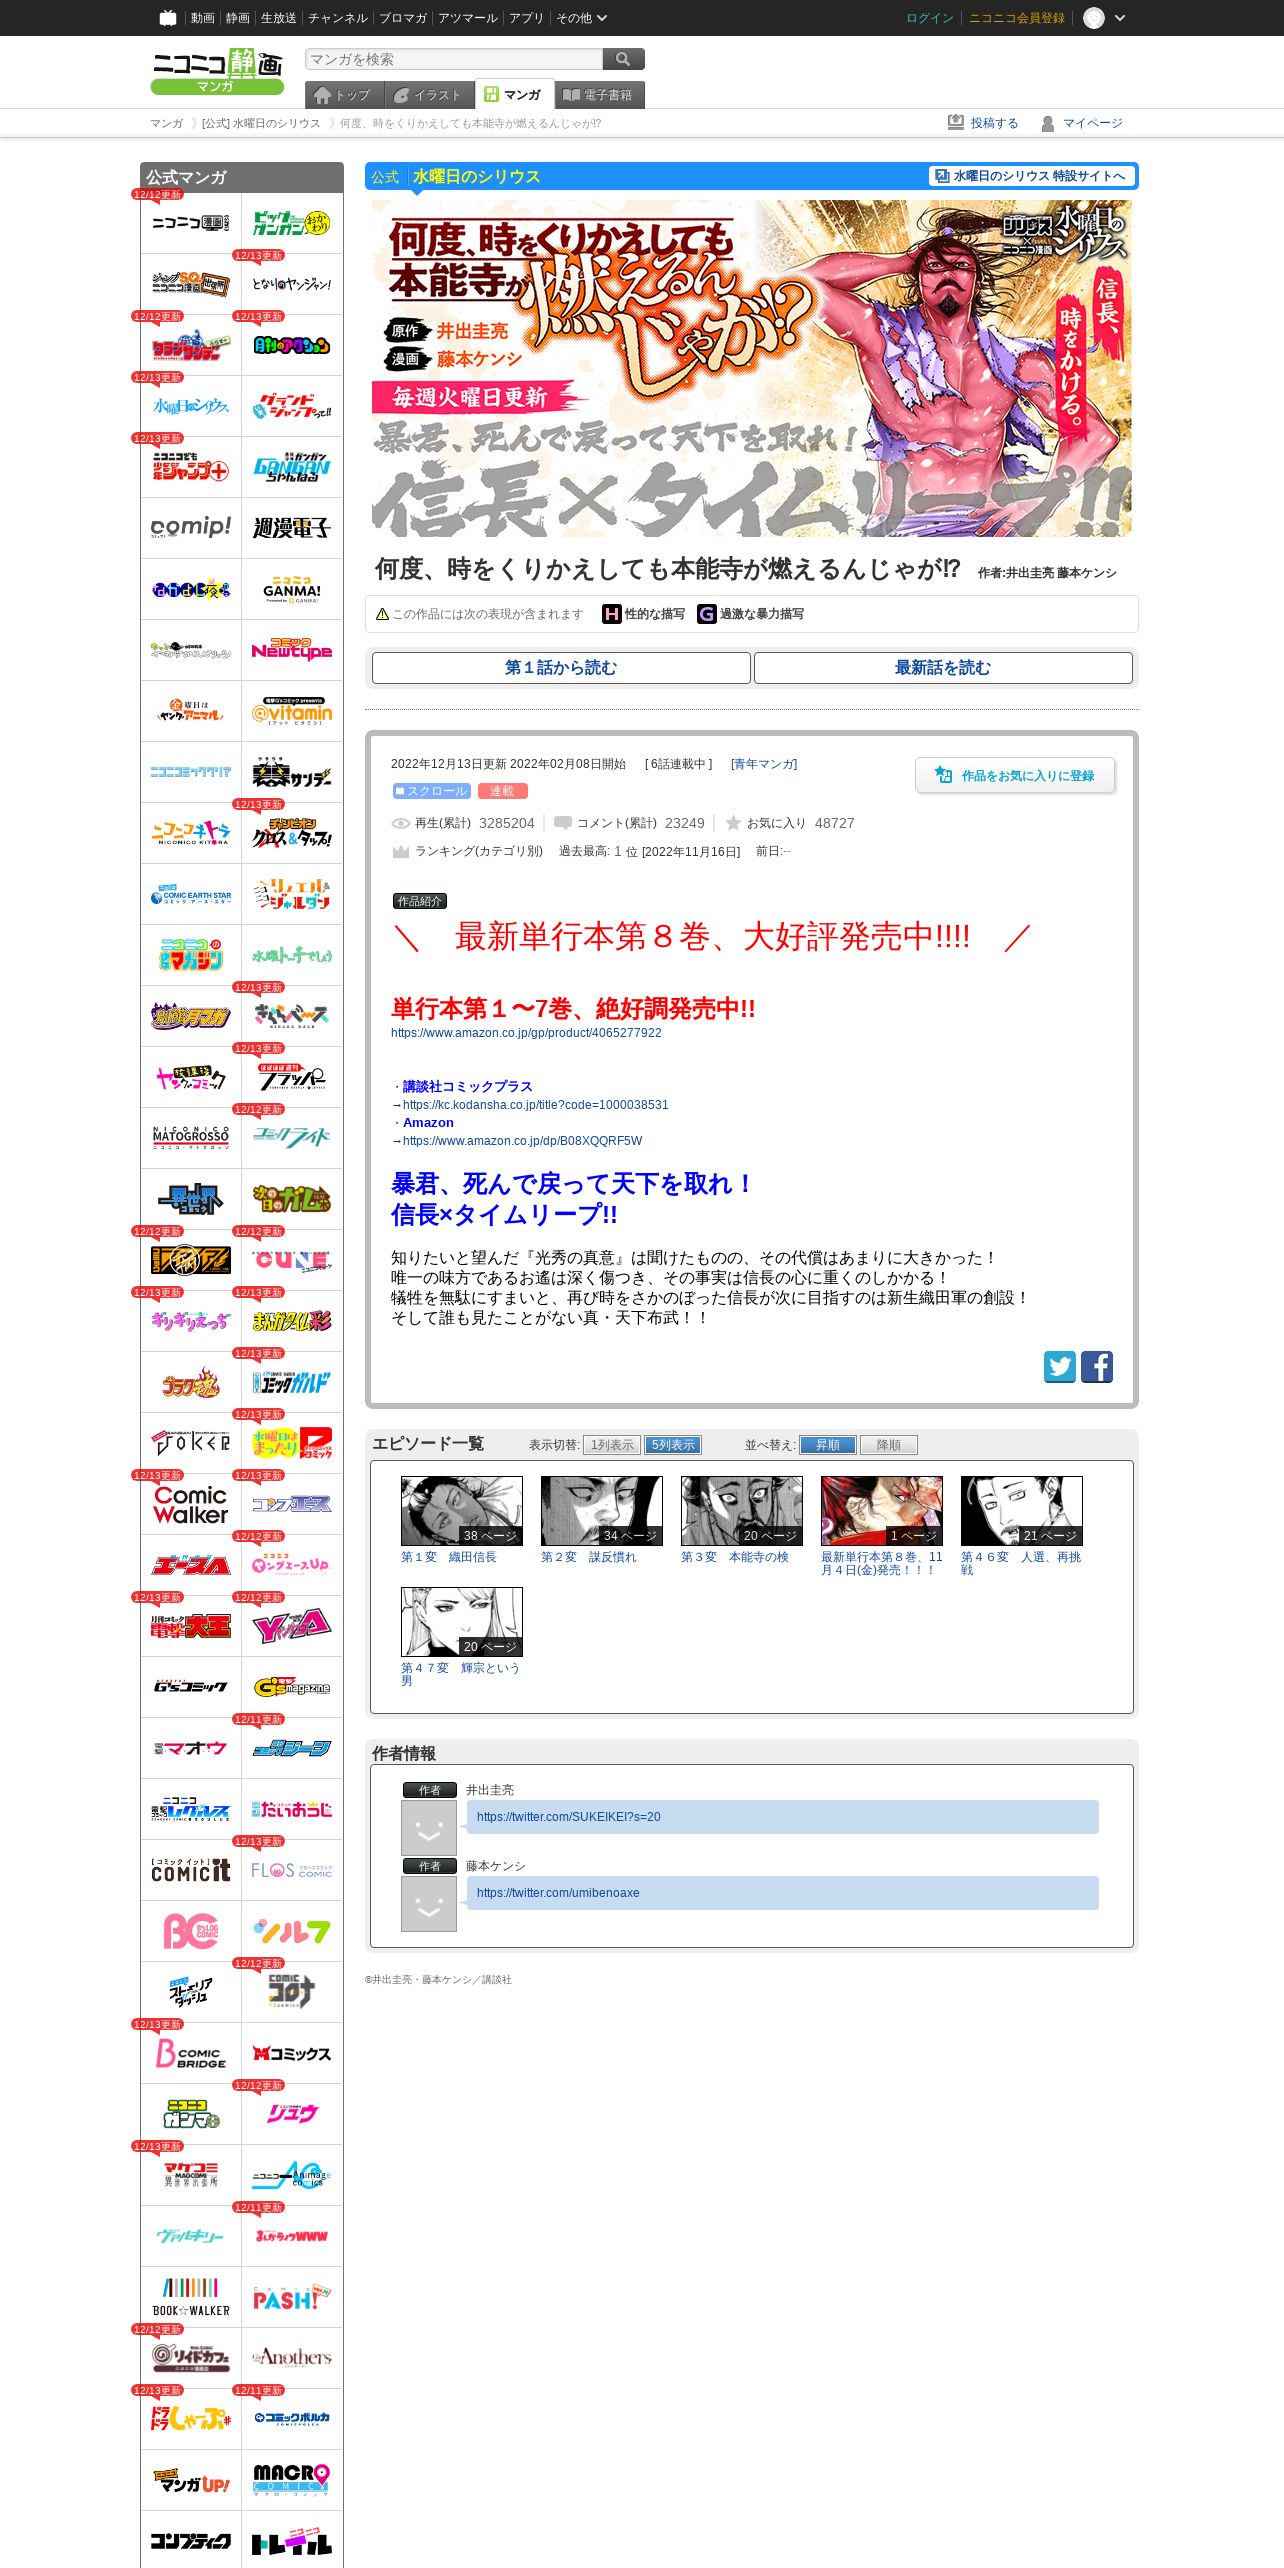Open 動画 in the top menu
The height and width of the screenshot is (2568, 1284).
[x=203, y=18]
